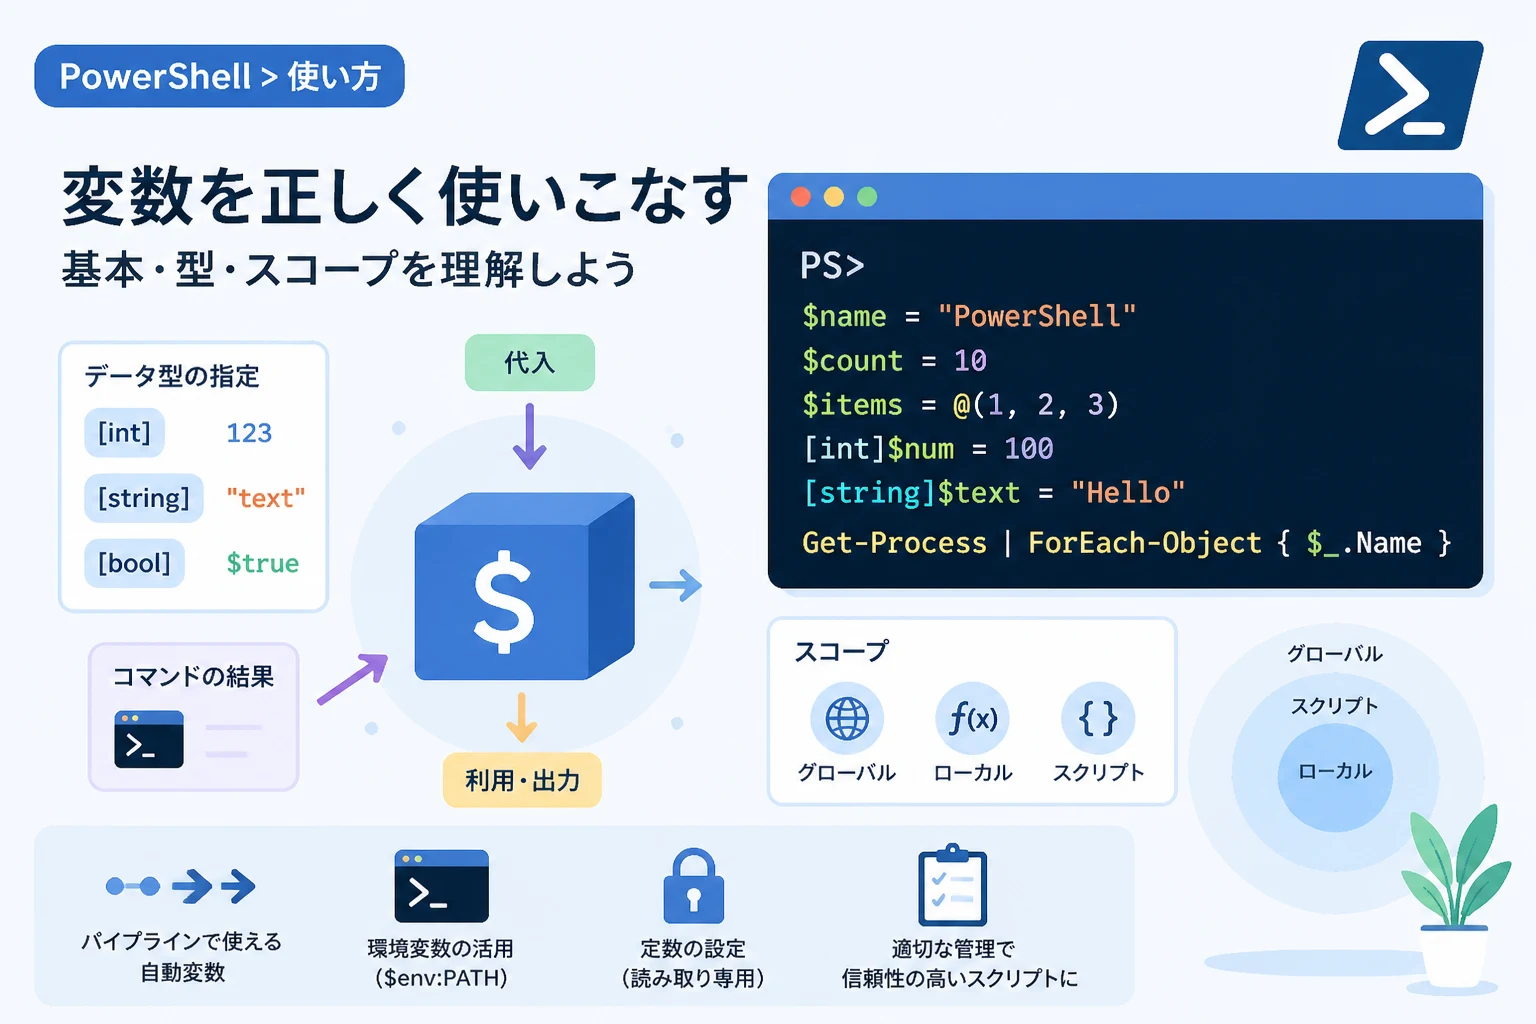1536x1024 pixels.
Task: Click the スコープ heading in the scope card
Action: [841, 652]
